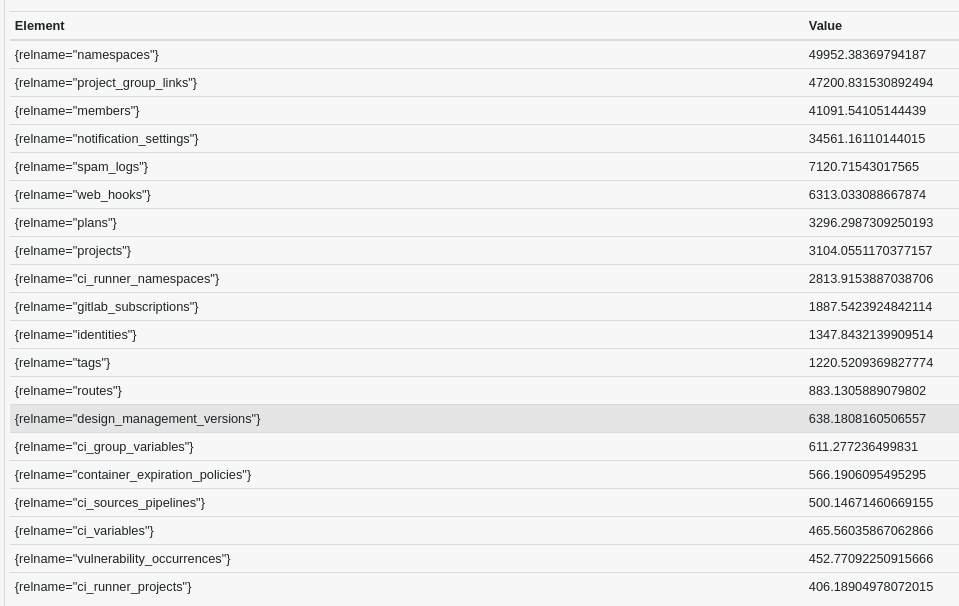Image resolution: width=959 pixels, height=606 pixels.
Task: Click the value 49952.38369794187
Action: coord(867,55)
